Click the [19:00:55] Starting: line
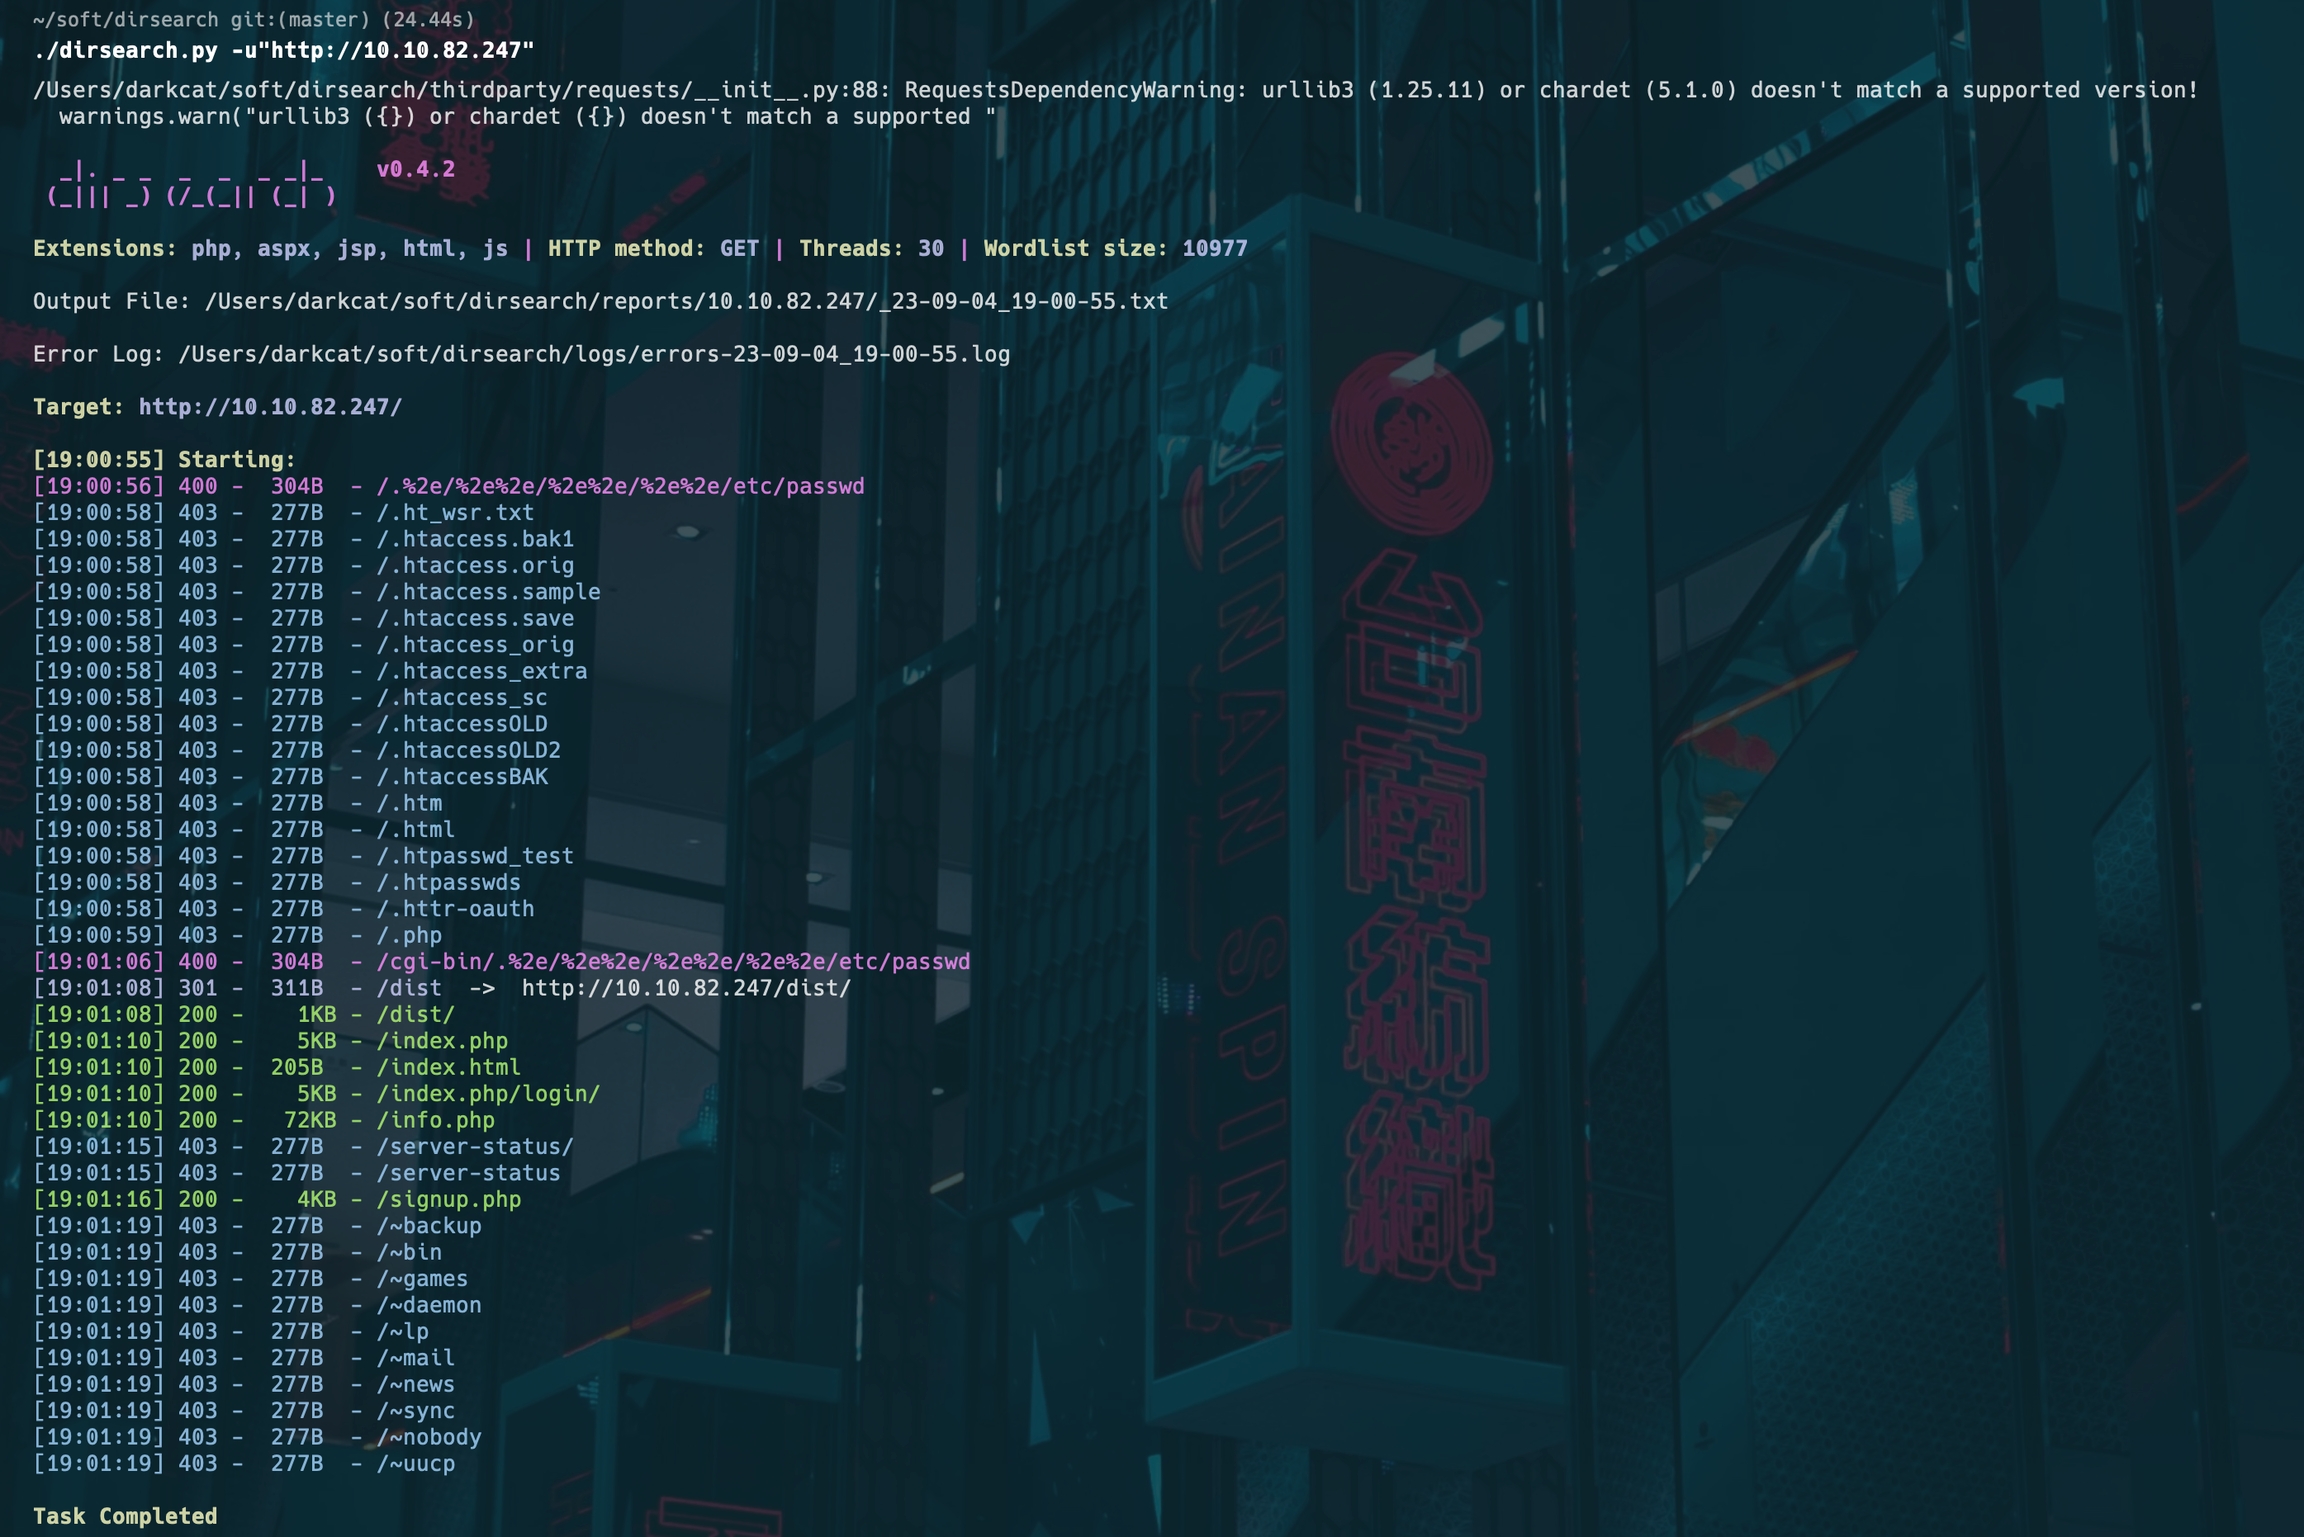 coord(165,460)
